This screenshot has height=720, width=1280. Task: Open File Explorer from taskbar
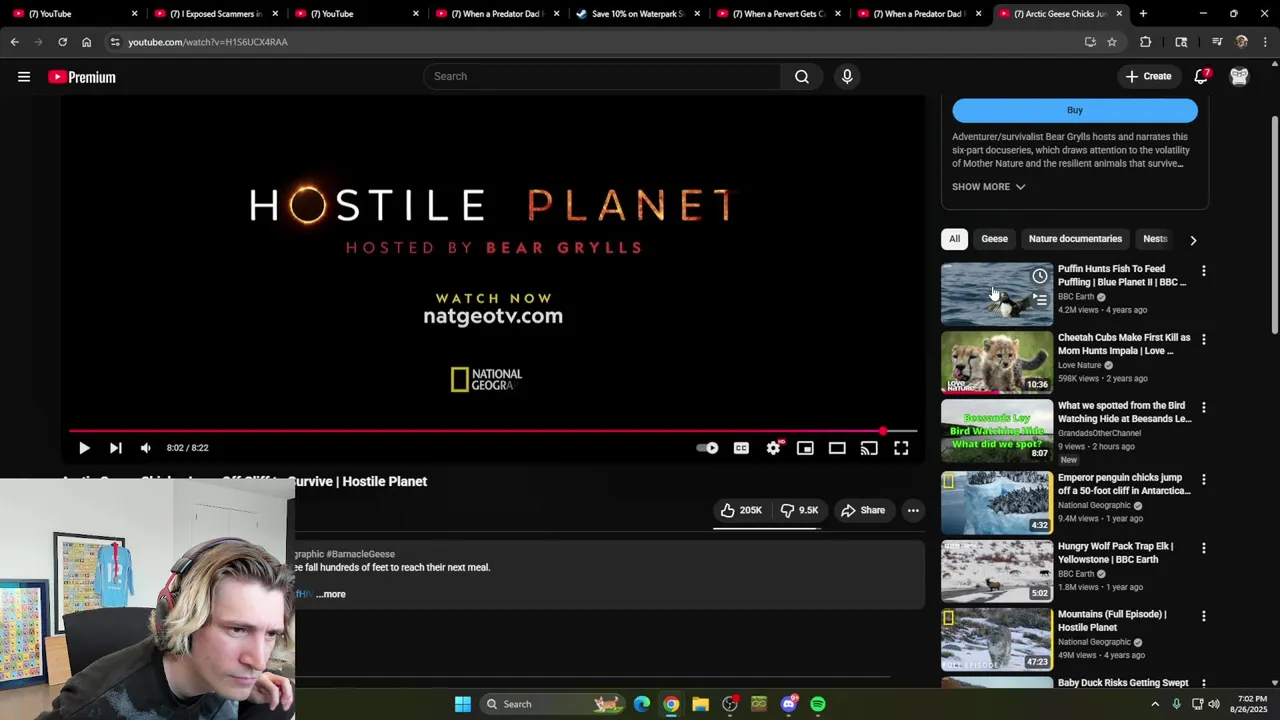pyautogui.click(x=700, y=704)
